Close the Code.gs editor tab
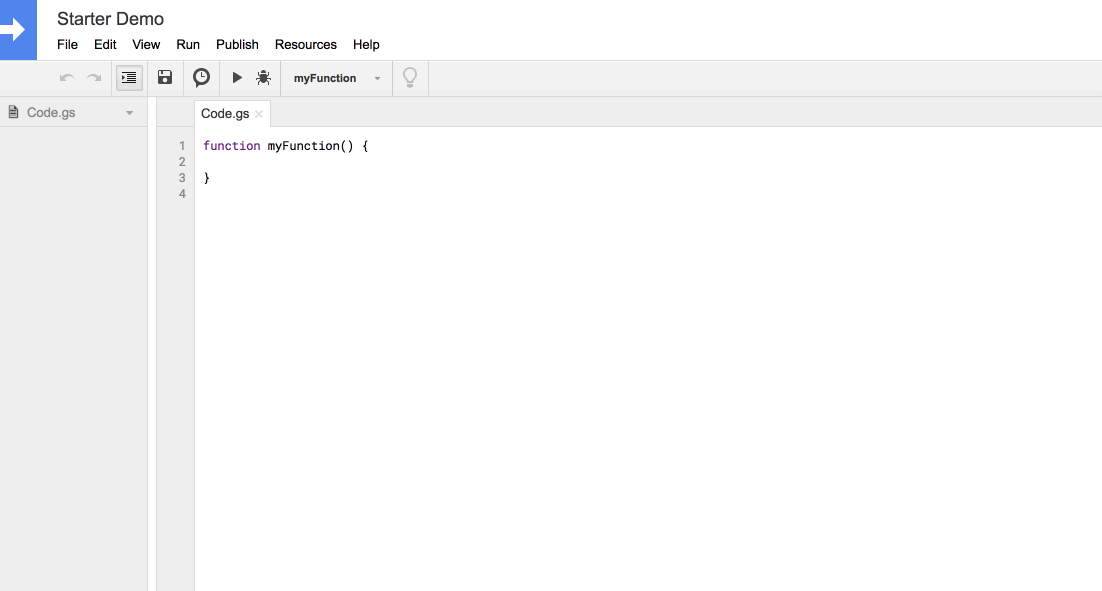1102x591 pixels. tap(259, 114)
